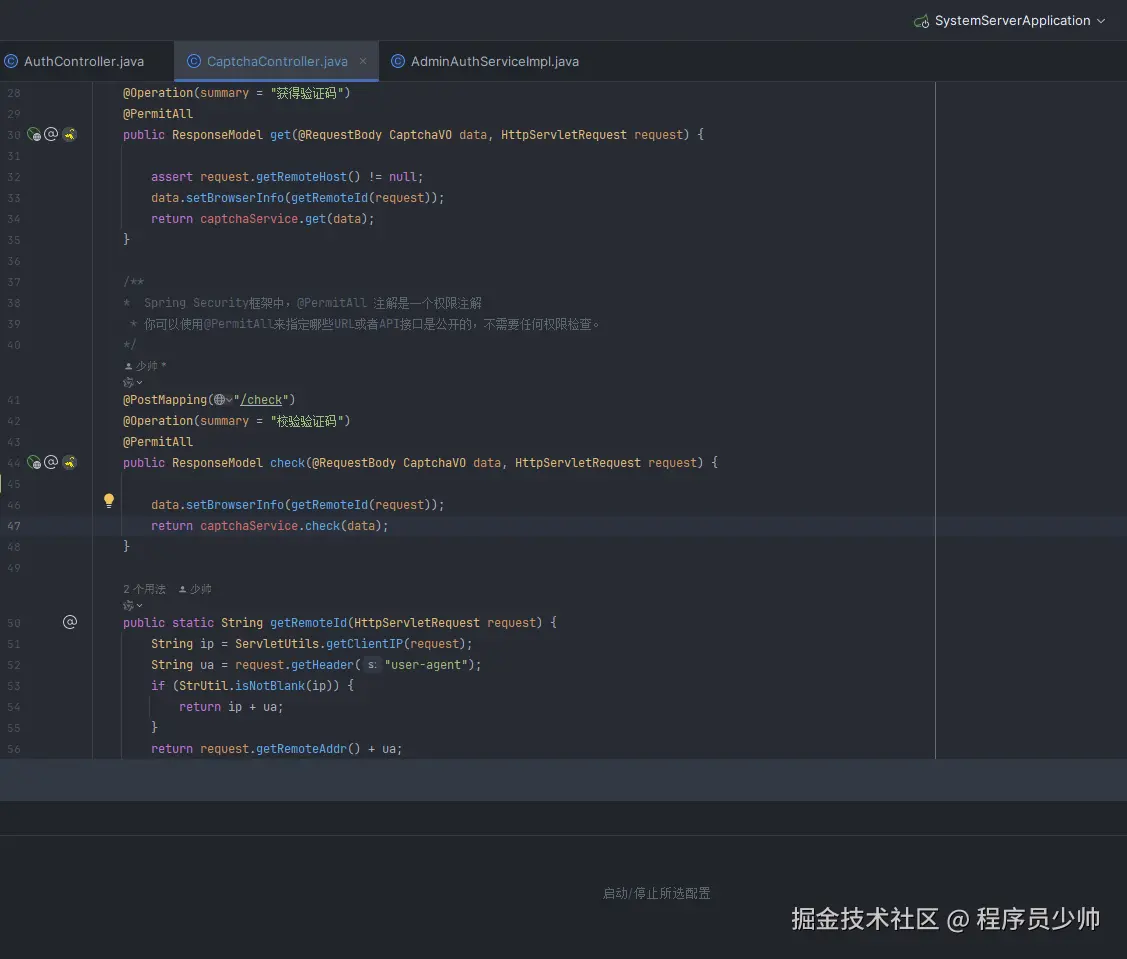Click line number 32 in the gutter
Image resolution: width=1127 pixels, height=959 pixels.
pos(14,177)
